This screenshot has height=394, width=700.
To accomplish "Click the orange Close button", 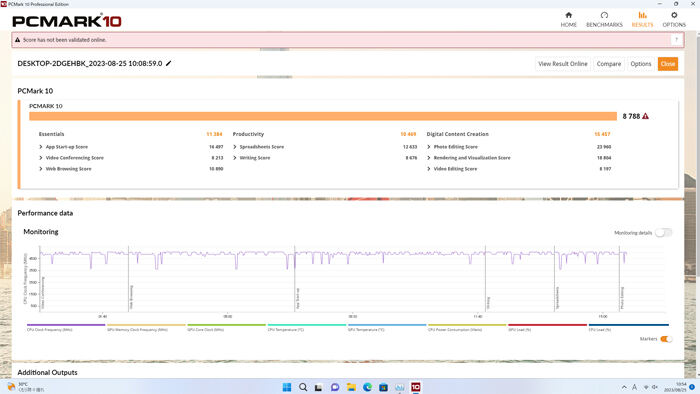I will click(668, 64).
